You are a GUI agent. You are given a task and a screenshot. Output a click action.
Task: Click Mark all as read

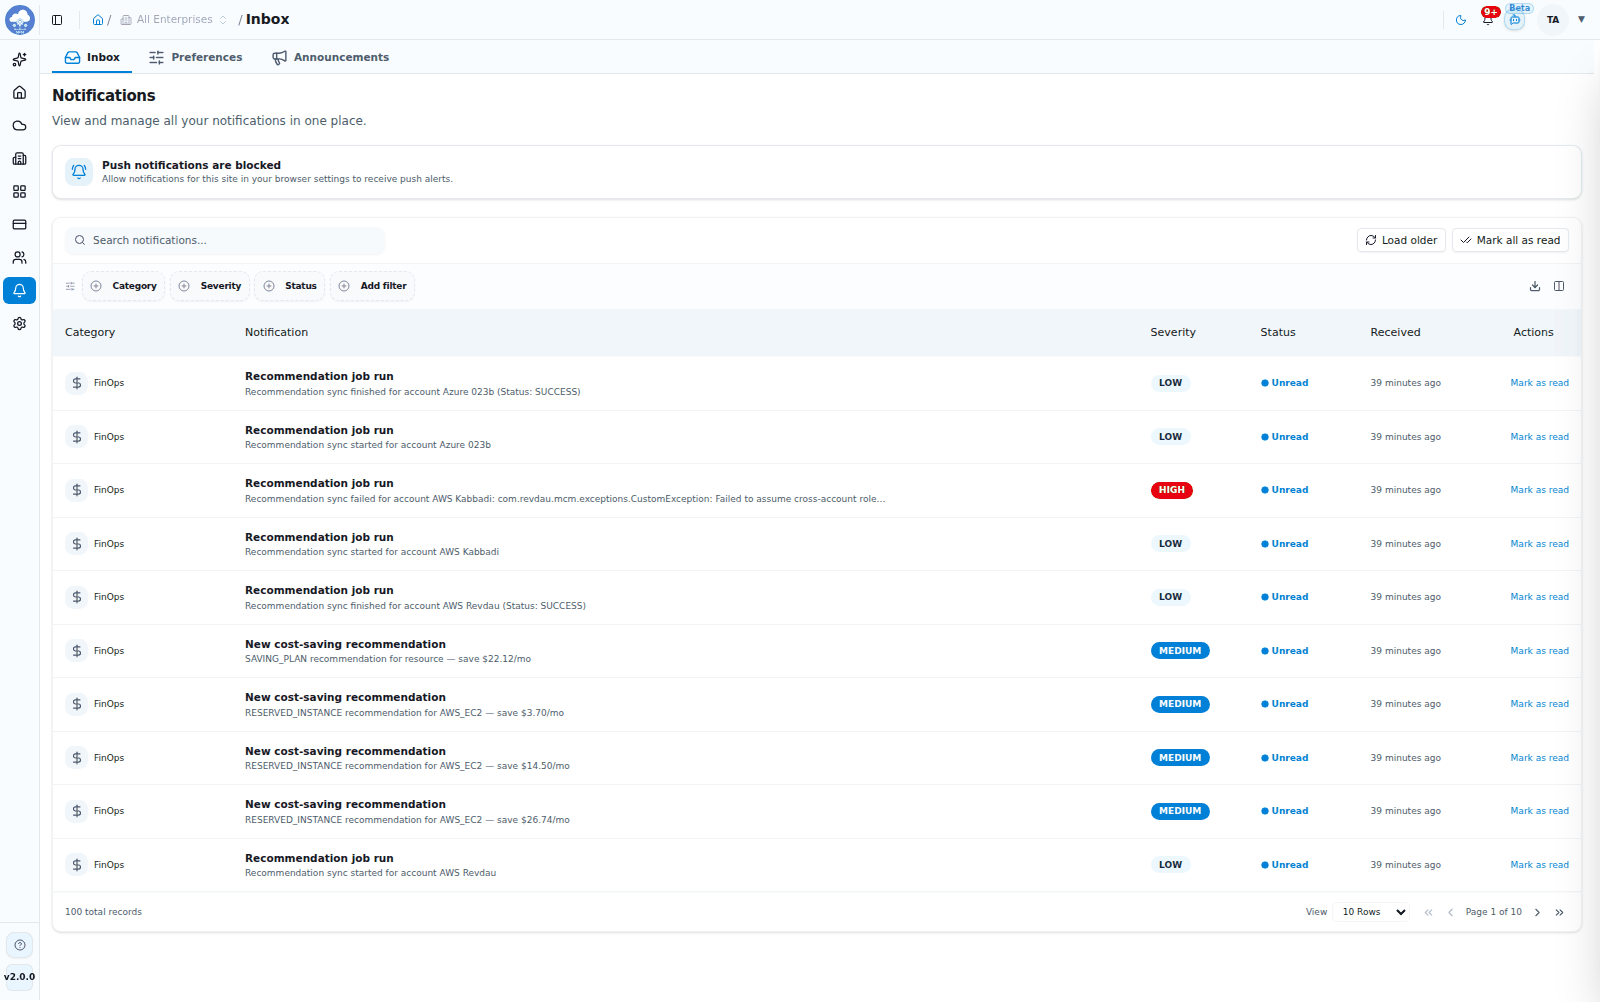coord(1510,241)
